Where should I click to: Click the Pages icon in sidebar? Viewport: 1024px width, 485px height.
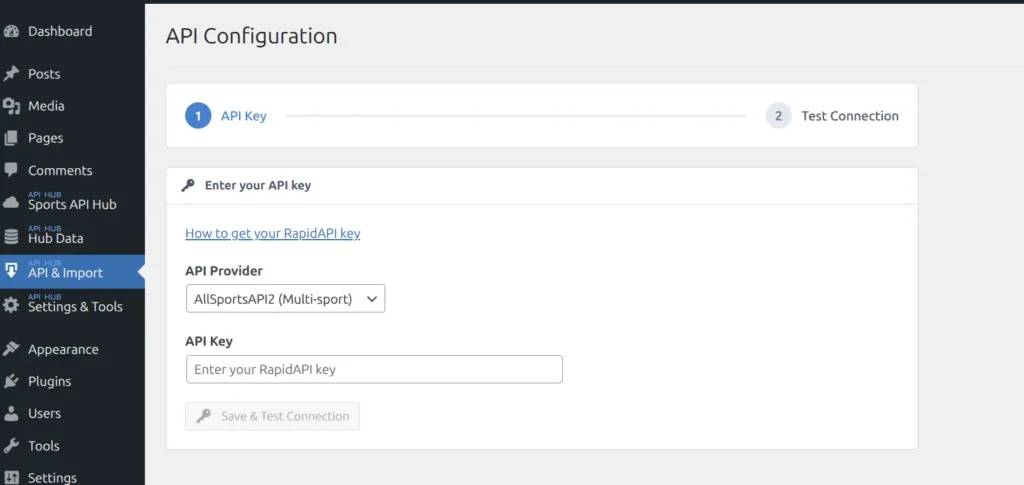coord(11,138)
